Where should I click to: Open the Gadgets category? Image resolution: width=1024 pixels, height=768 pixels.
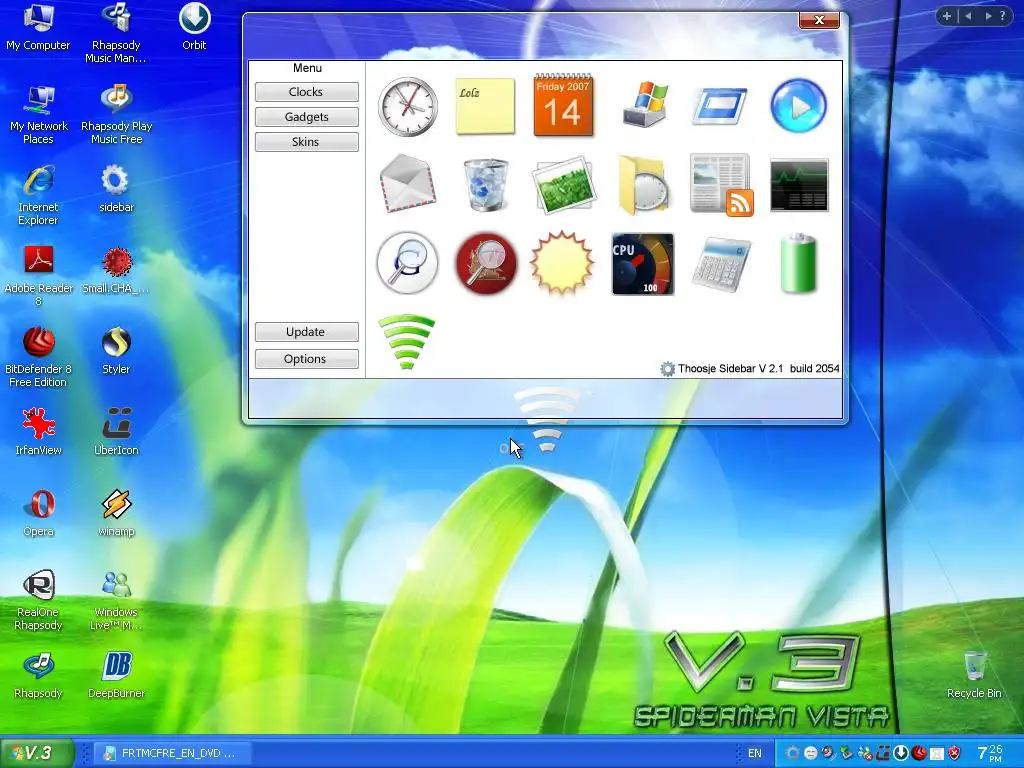(306, 117)
